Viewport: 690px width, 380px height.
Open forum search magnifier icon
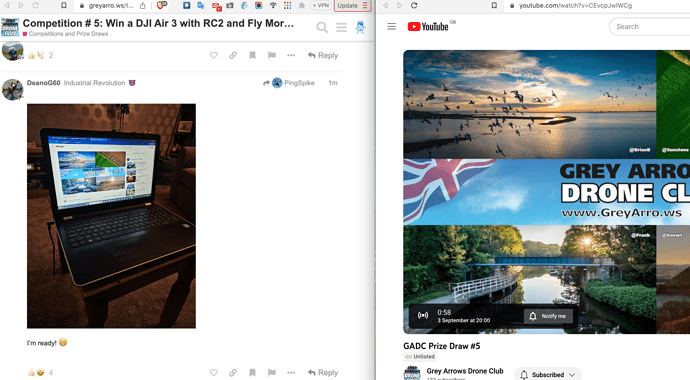coord(322,28)
